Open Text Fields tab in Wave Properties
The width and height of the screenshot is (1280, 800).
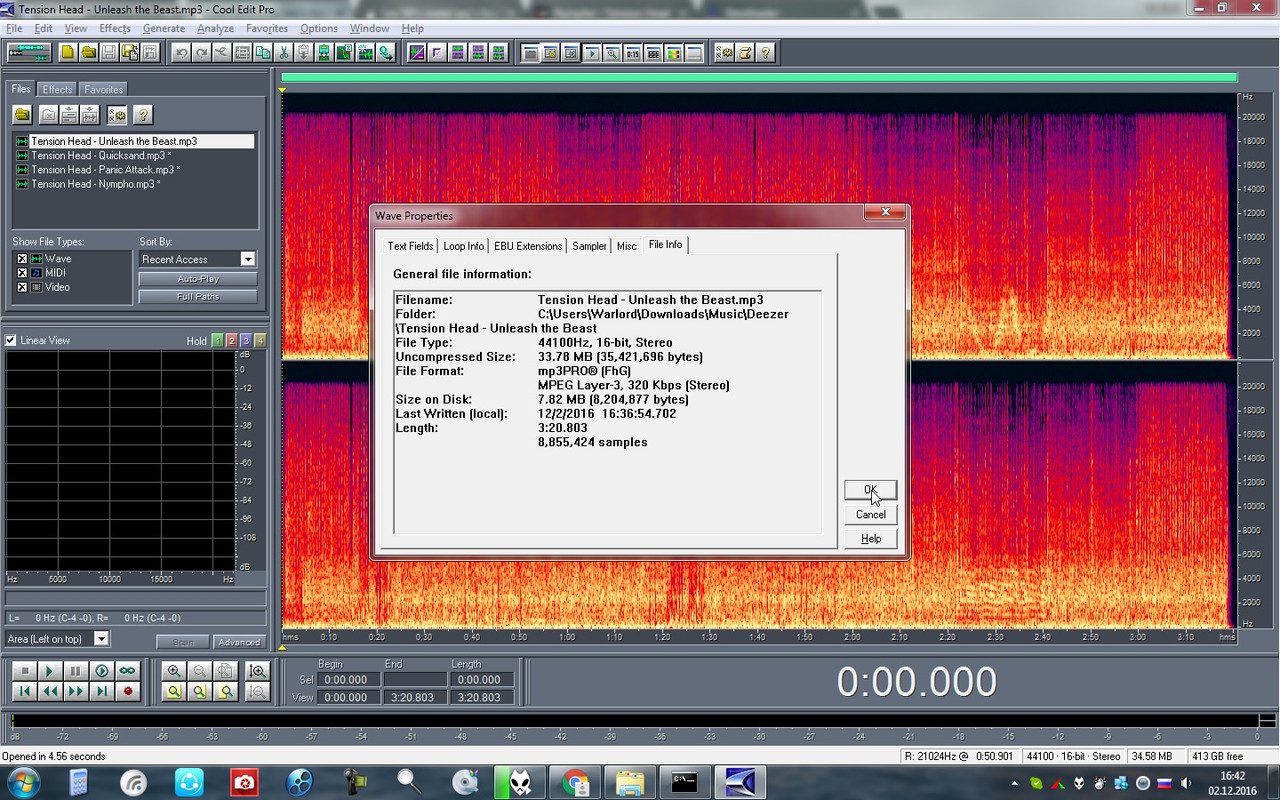pos(410,246)
